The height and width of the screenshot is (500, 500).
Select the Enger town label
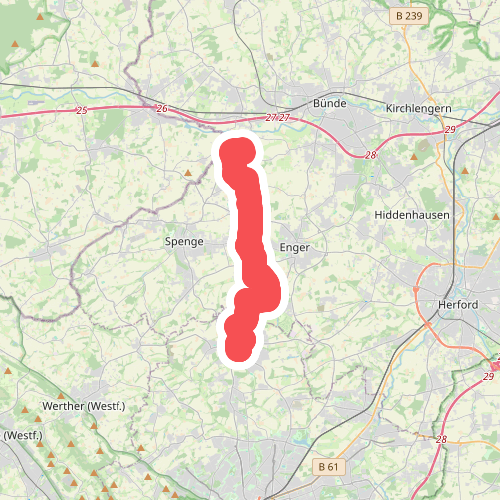click(x=295, y=248)
